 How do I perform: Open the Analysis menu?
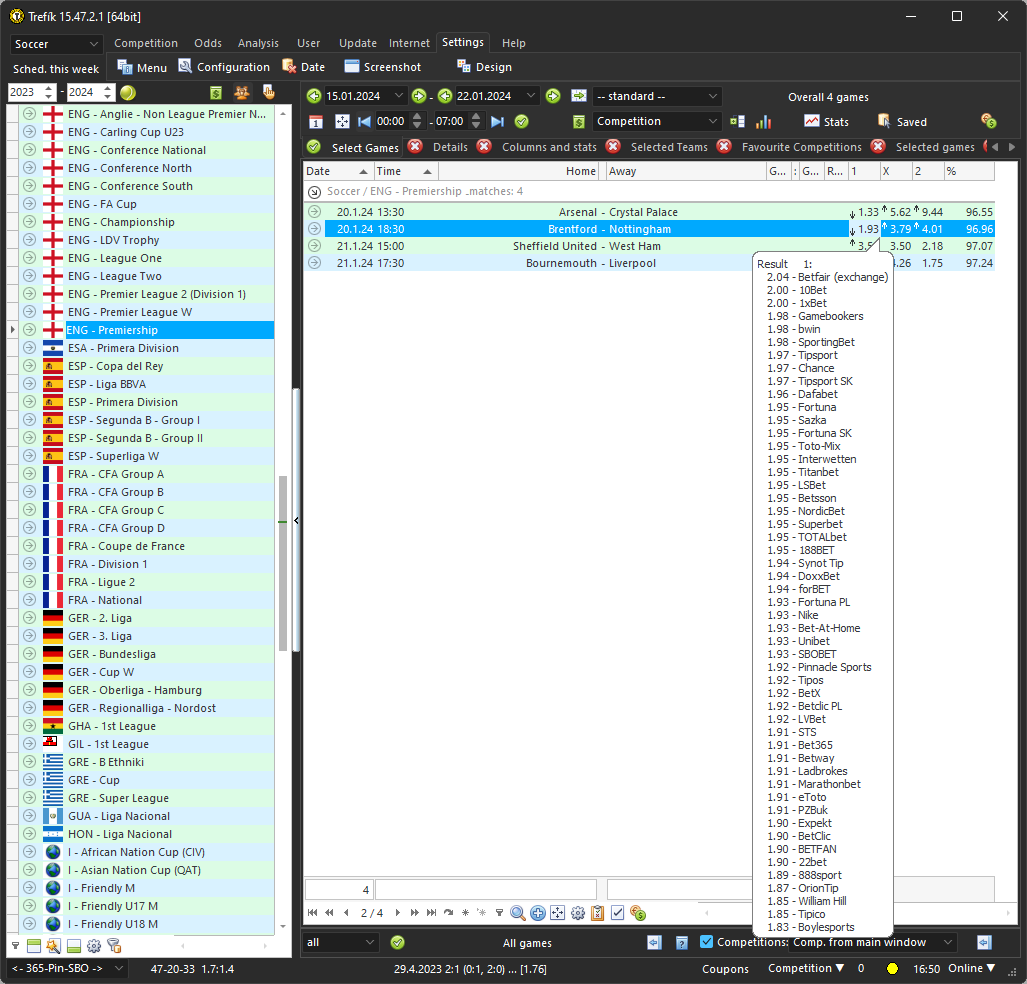point(258,43)
